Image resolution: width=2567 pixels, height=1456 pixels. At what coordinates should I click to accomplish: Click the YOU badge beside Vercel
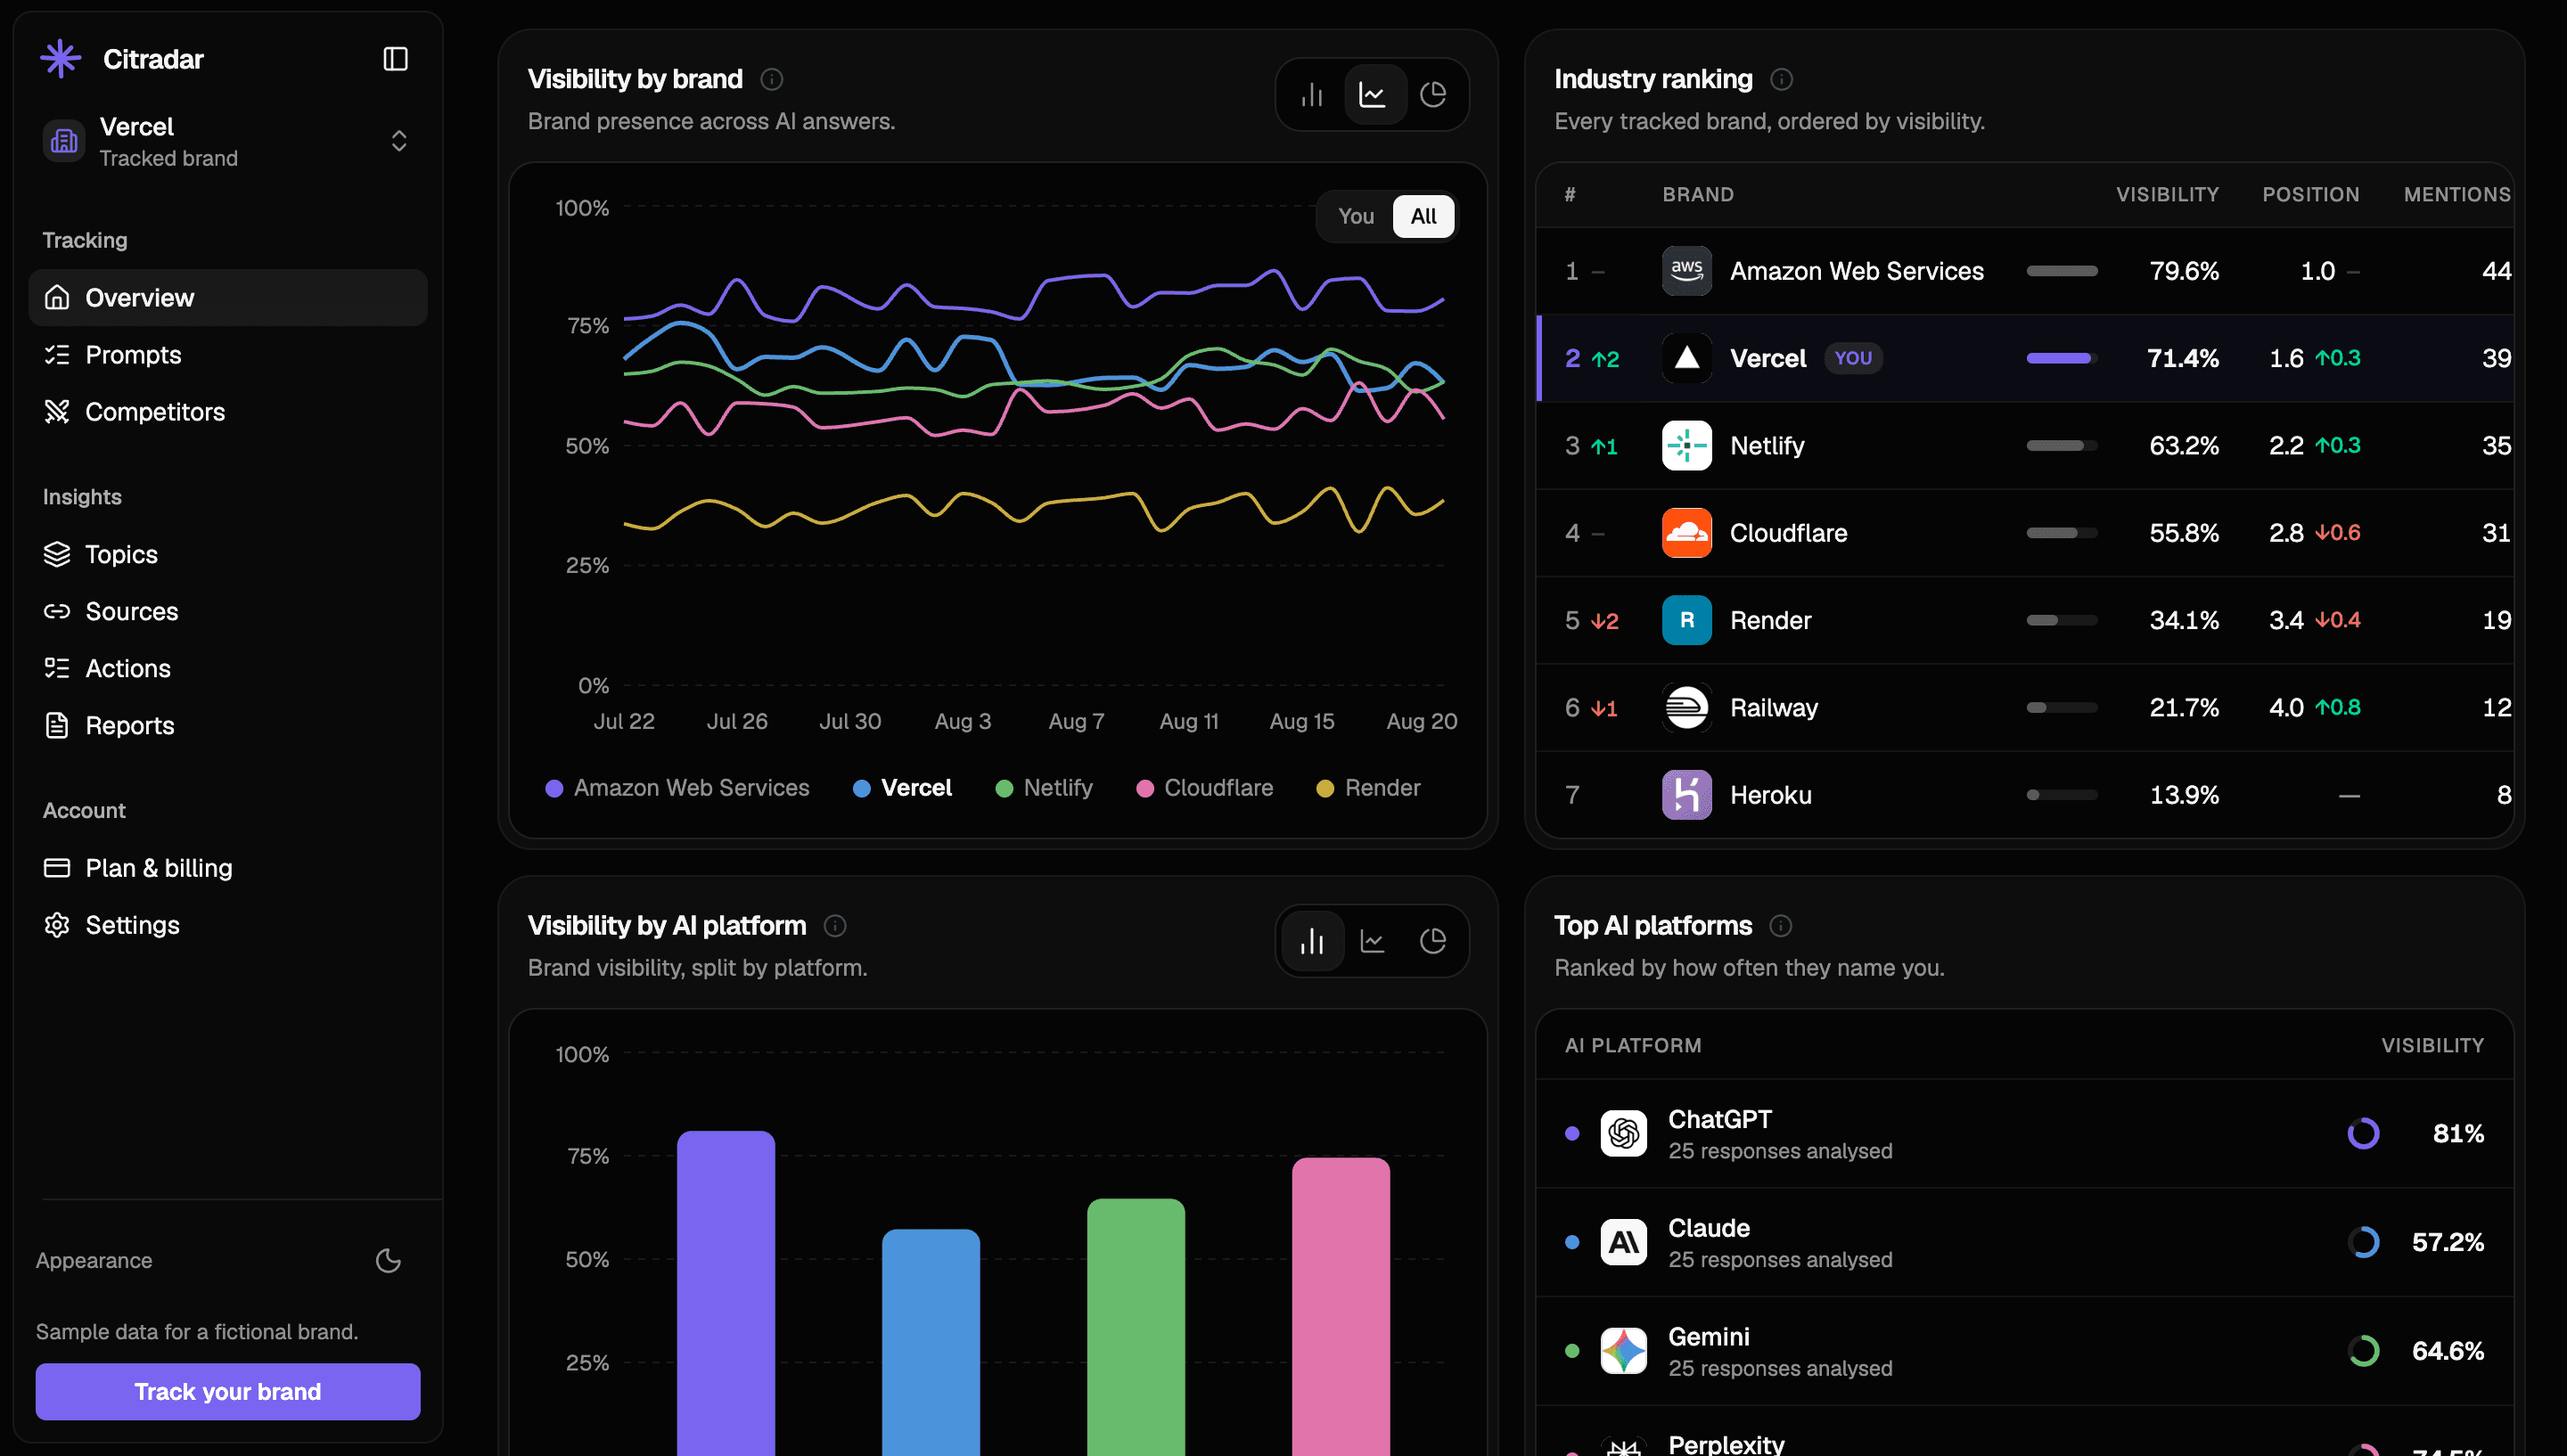click(1853, 358)
